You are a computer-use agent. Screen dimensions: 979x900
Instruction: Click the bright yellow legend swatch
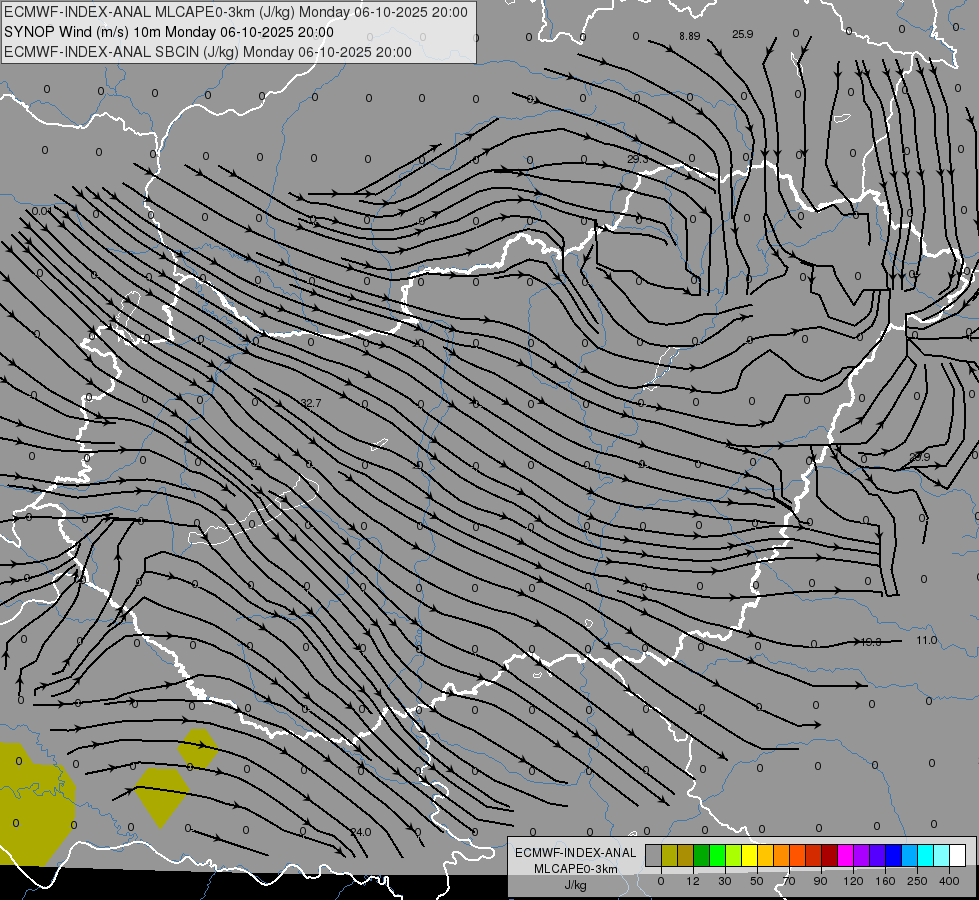click(749, 855)
